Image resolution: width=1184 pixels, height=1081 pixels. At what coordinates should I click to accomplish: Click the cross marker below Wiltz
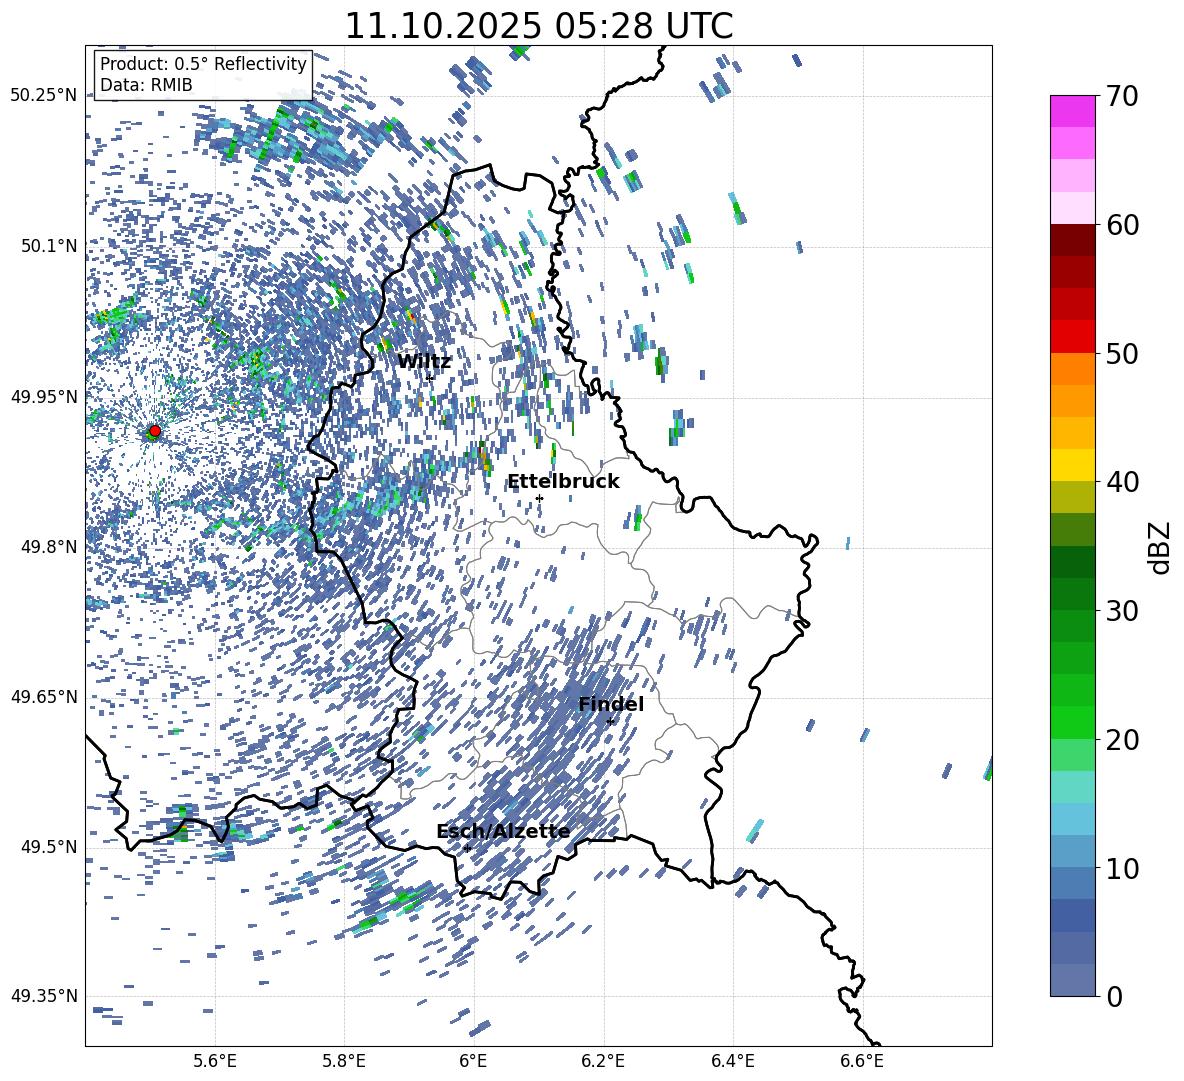[x=429, y=378]
